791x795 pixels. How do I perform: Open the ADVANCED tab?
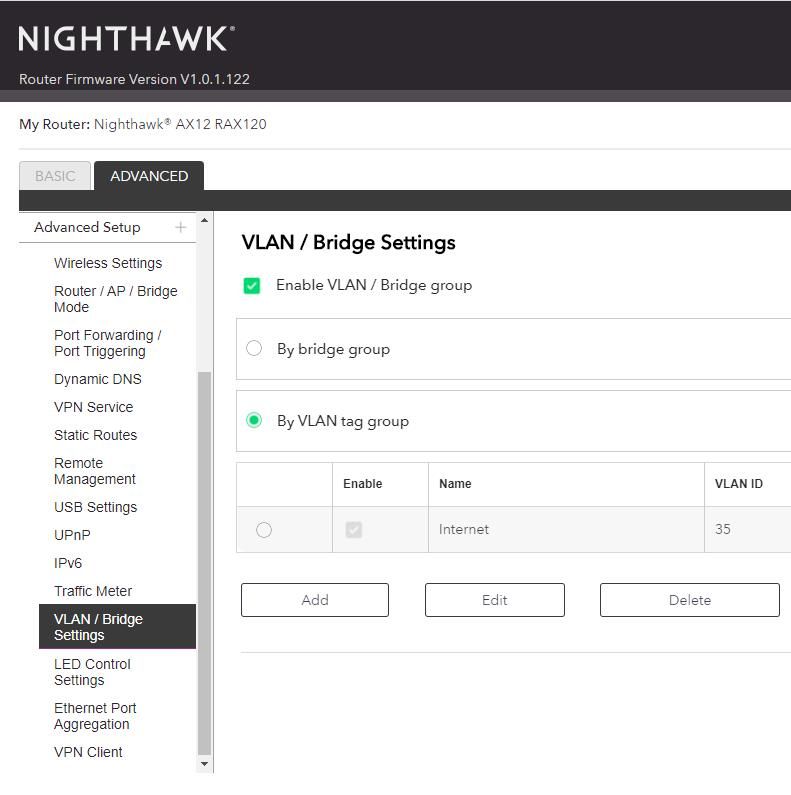(149, 176)
